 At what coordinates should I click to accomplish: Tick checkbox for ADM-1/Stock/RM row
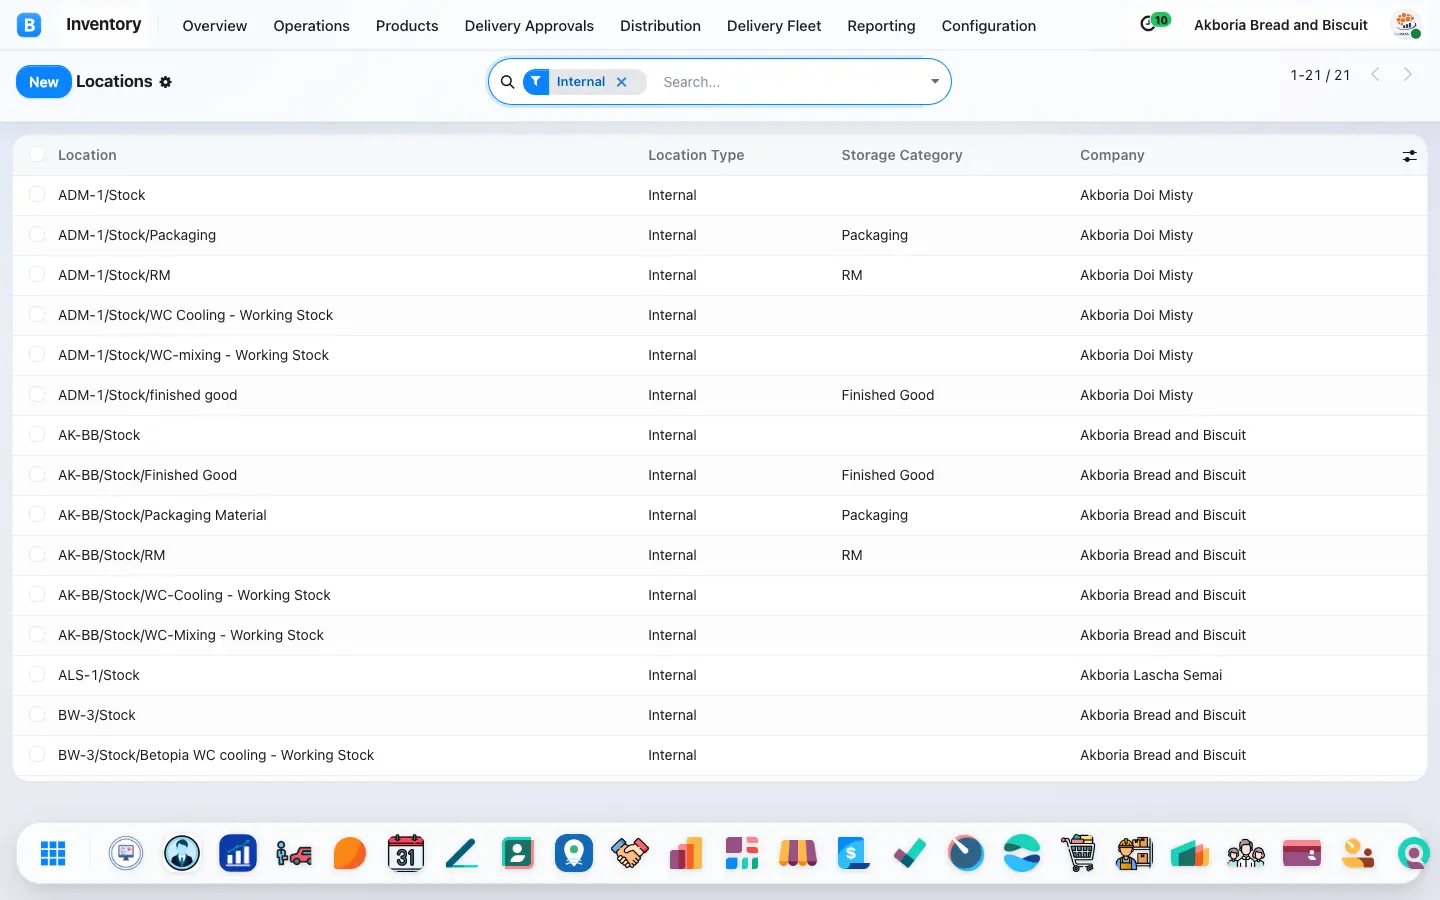(37, 274)
